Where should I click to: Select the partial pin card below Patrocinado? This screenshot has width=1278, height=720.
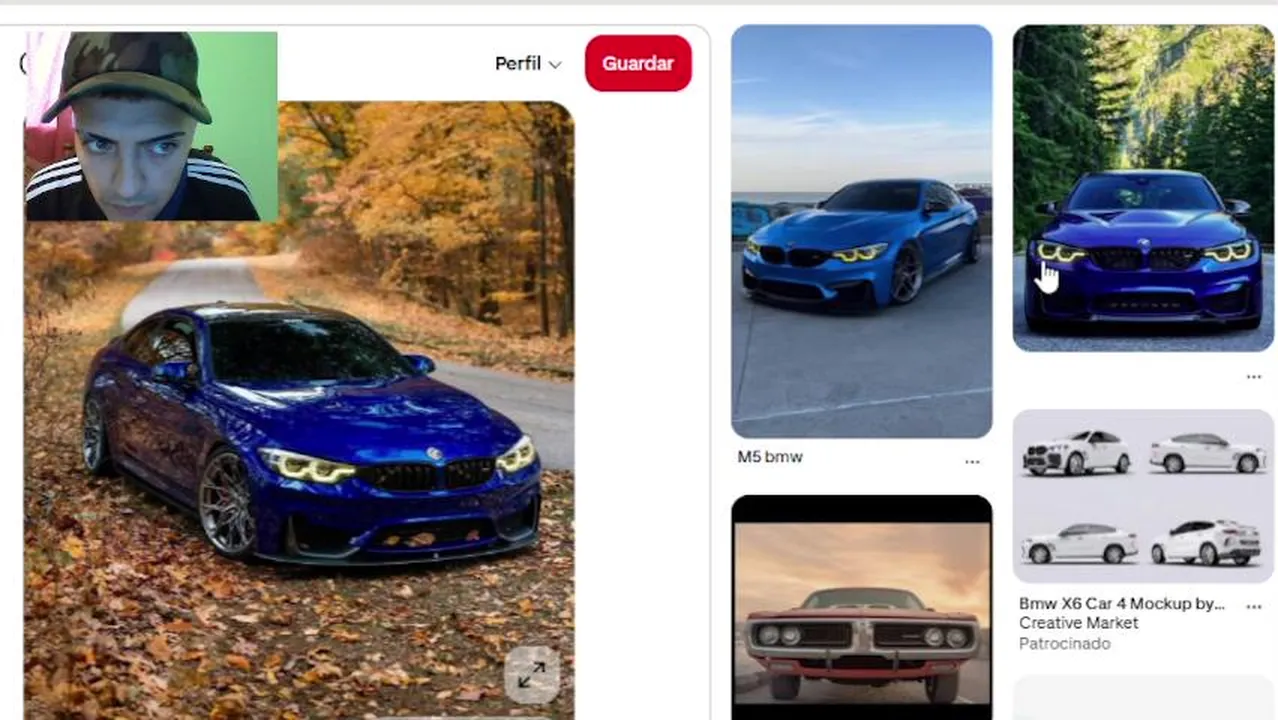[x=1144, y=698]
